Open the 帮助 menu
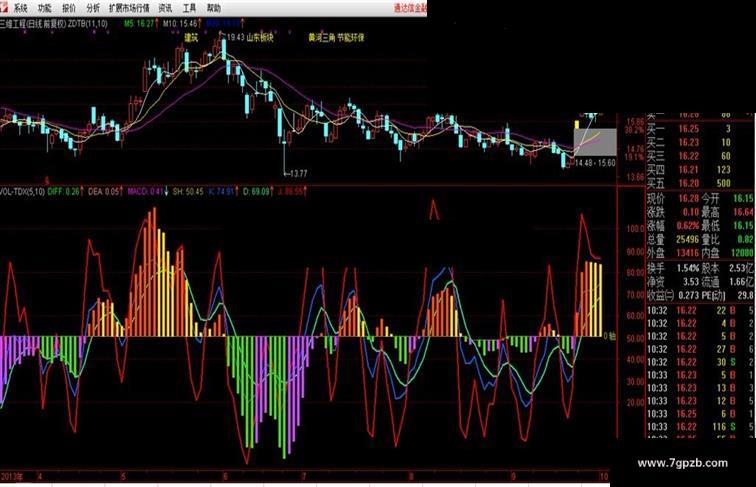Screen dimensions: 756x487 point(214,8)
